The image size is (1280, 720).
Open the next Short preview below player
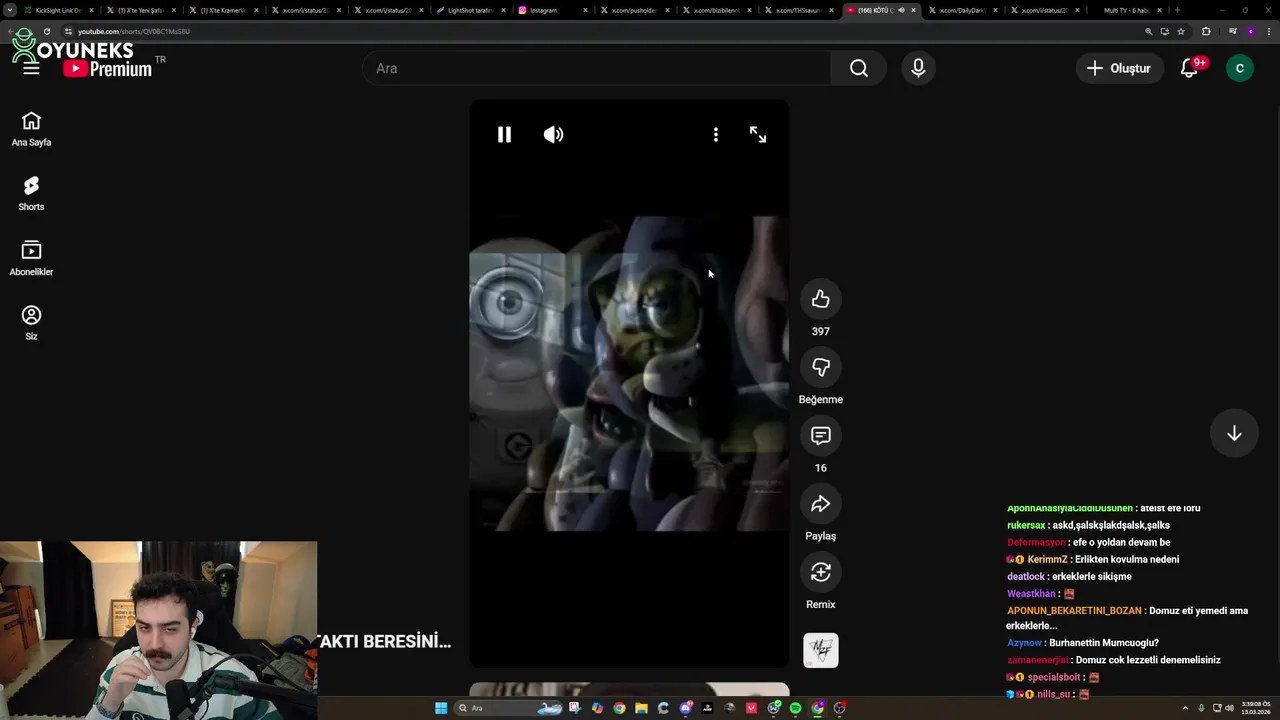tap(629, 689)
